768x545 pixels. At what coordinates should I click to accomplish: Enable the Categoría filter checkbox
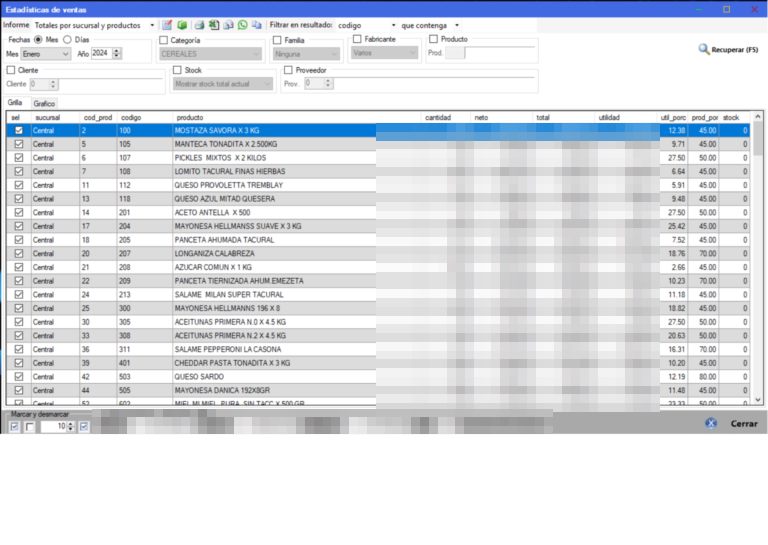coord(164,40)
